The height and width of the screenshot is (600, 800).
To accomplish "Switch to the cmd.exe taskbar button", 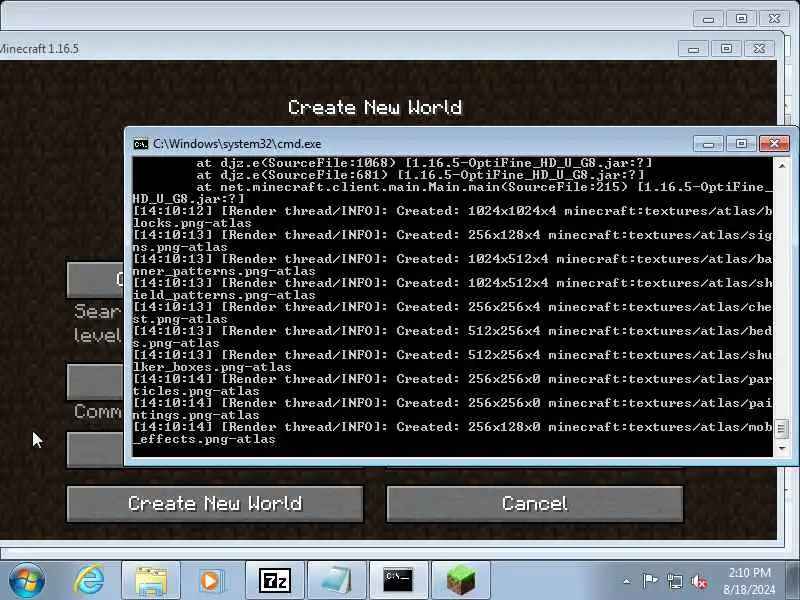I will 398,581.
